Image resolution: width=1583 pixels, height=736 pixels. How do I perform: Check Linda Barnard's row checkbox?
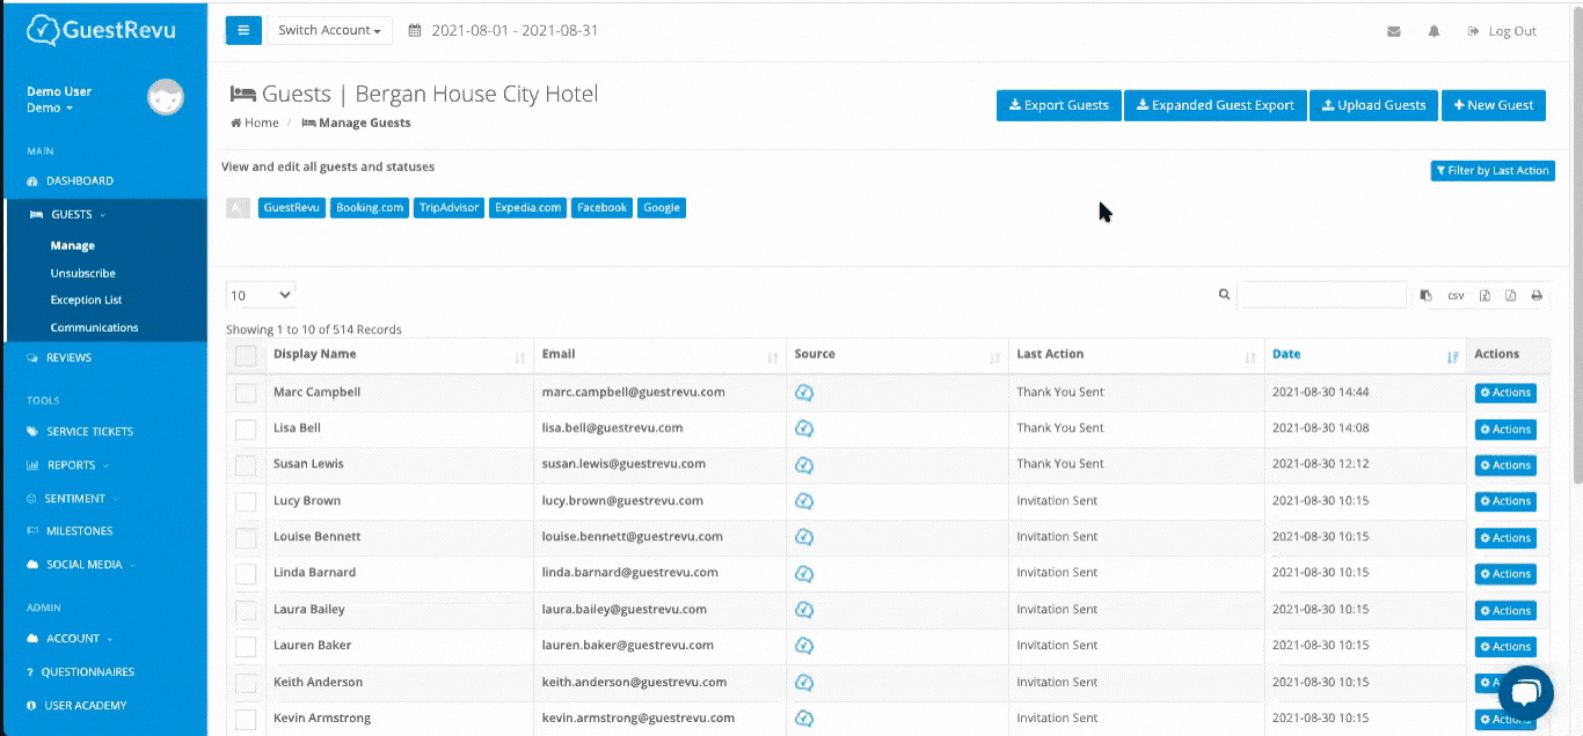pos(246,574)
